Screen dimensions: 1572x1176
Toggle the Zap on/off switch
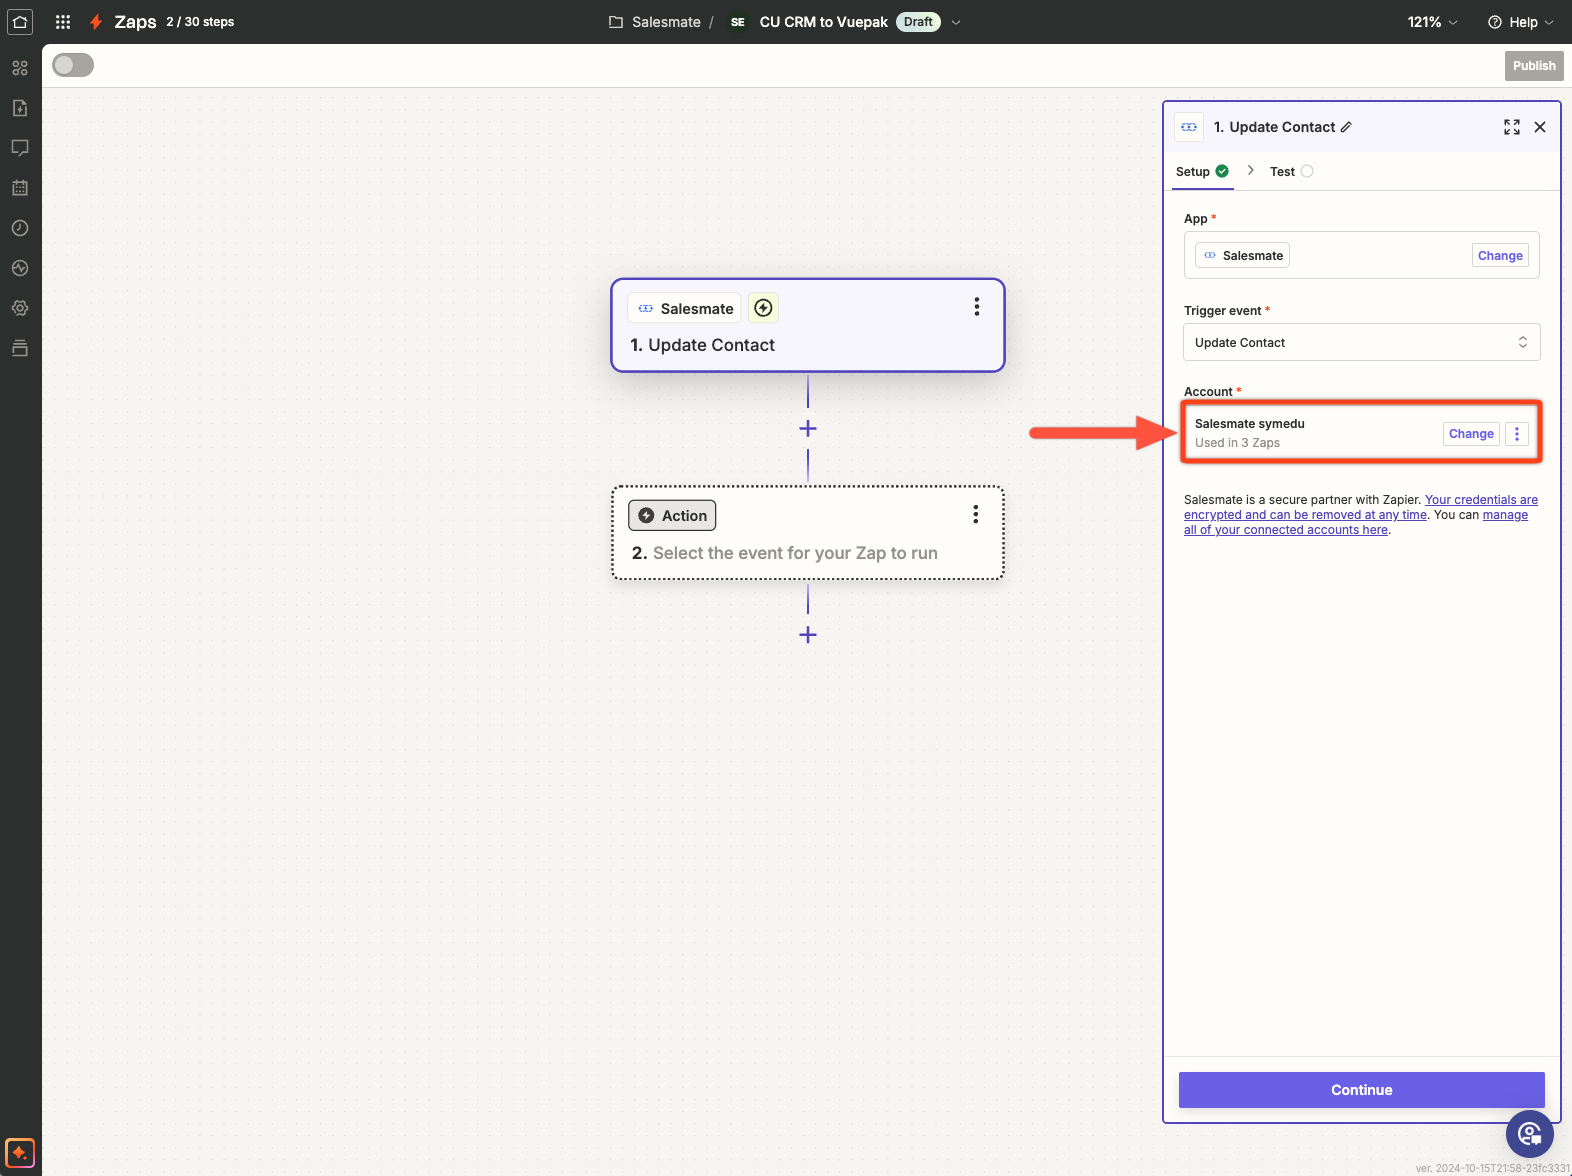click(x=73, y=65)
